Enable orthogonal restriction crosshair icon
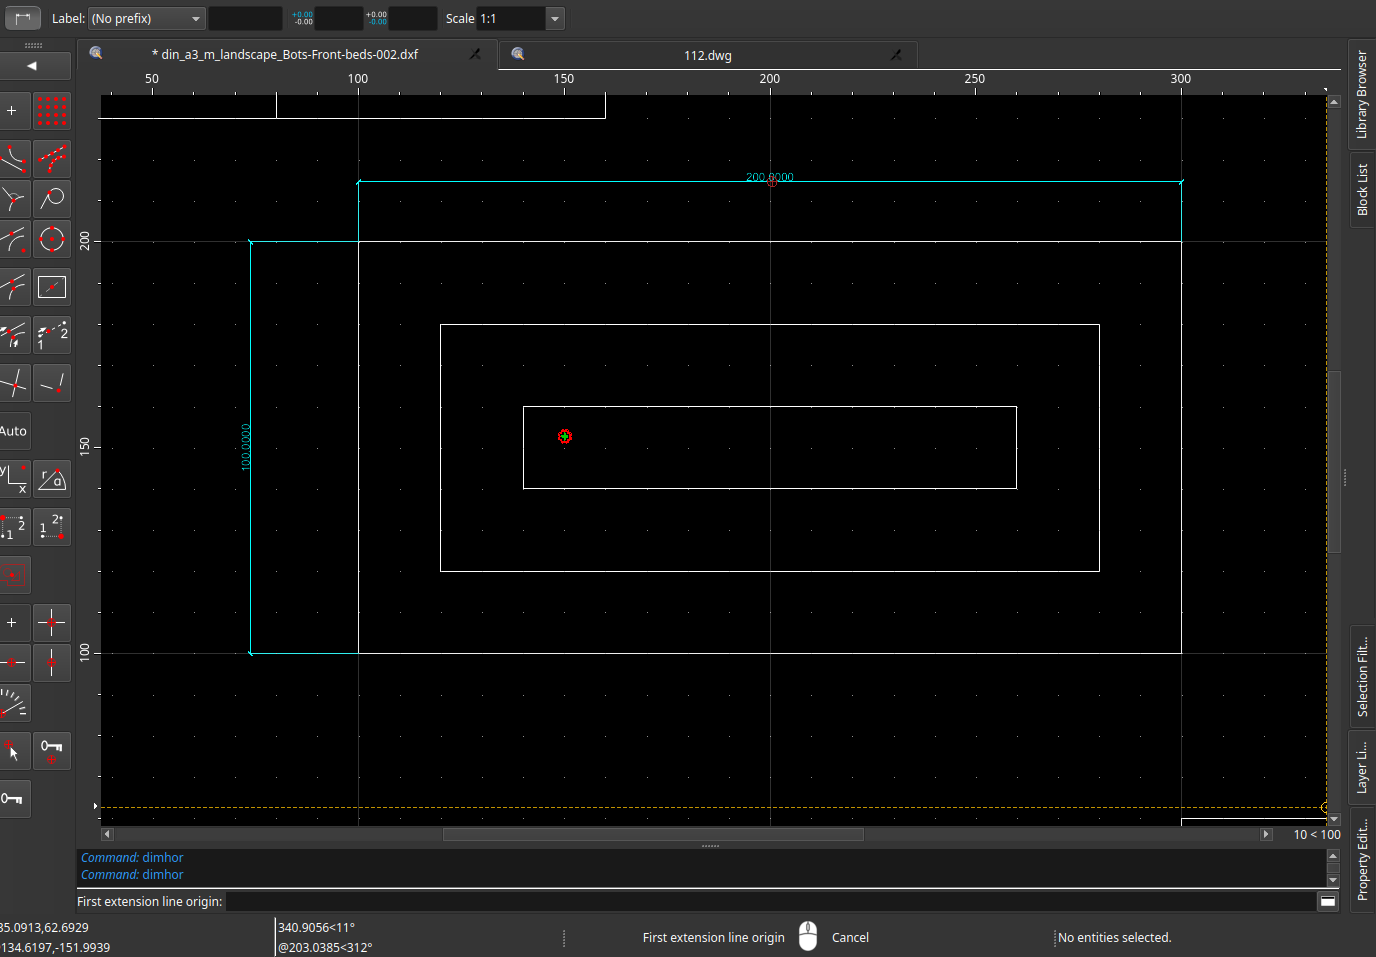This screenshot has width=1376, height=957. point(52,623)
